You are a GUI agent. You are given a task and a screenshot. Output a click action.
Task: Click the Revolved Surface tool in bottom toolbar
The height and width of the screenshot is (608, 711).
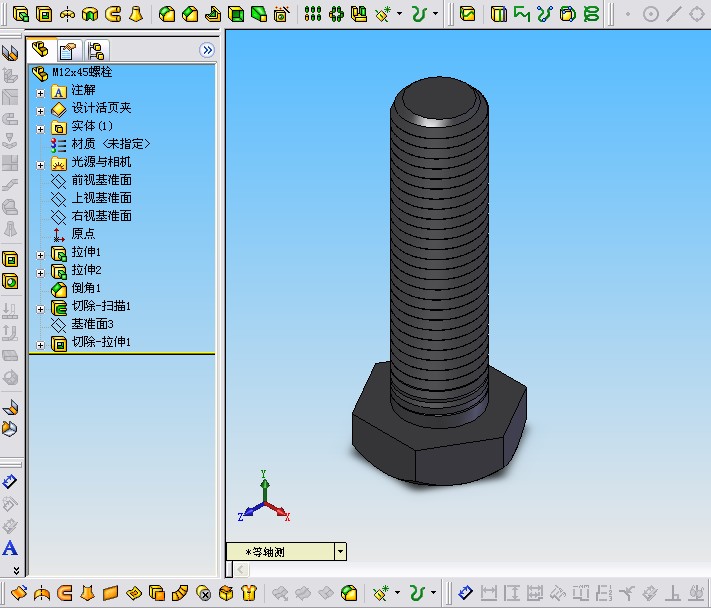(42, 592)
